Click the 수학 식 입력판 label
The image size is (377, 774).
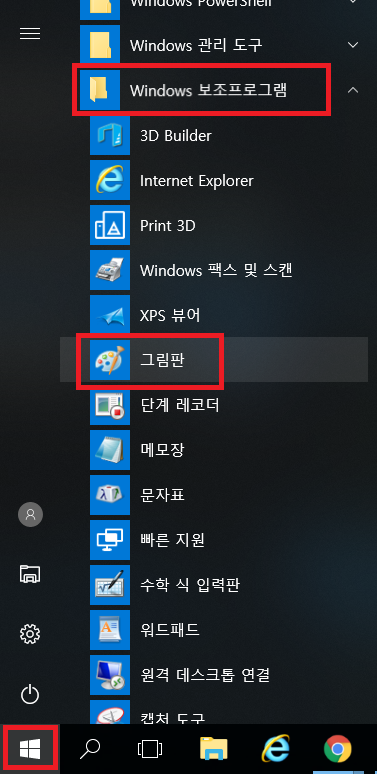pyautogui.click(x=190, y=584)
